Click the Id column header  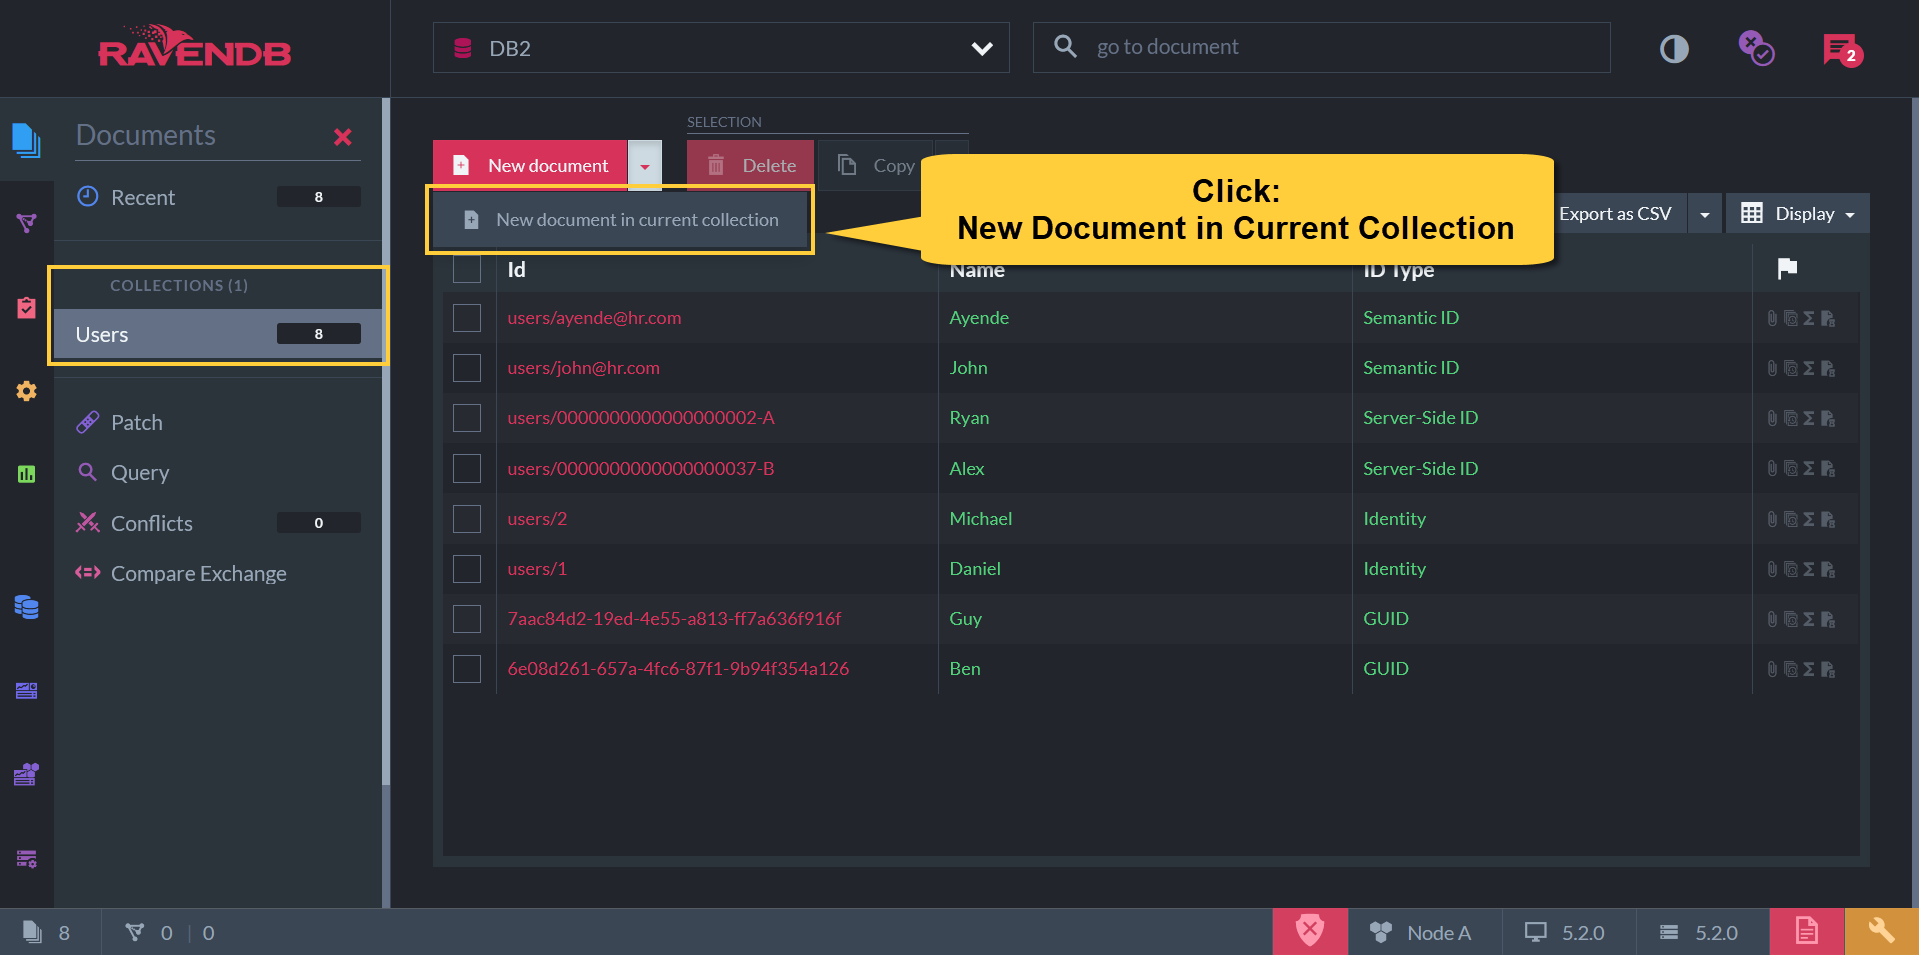coord(516,270)
